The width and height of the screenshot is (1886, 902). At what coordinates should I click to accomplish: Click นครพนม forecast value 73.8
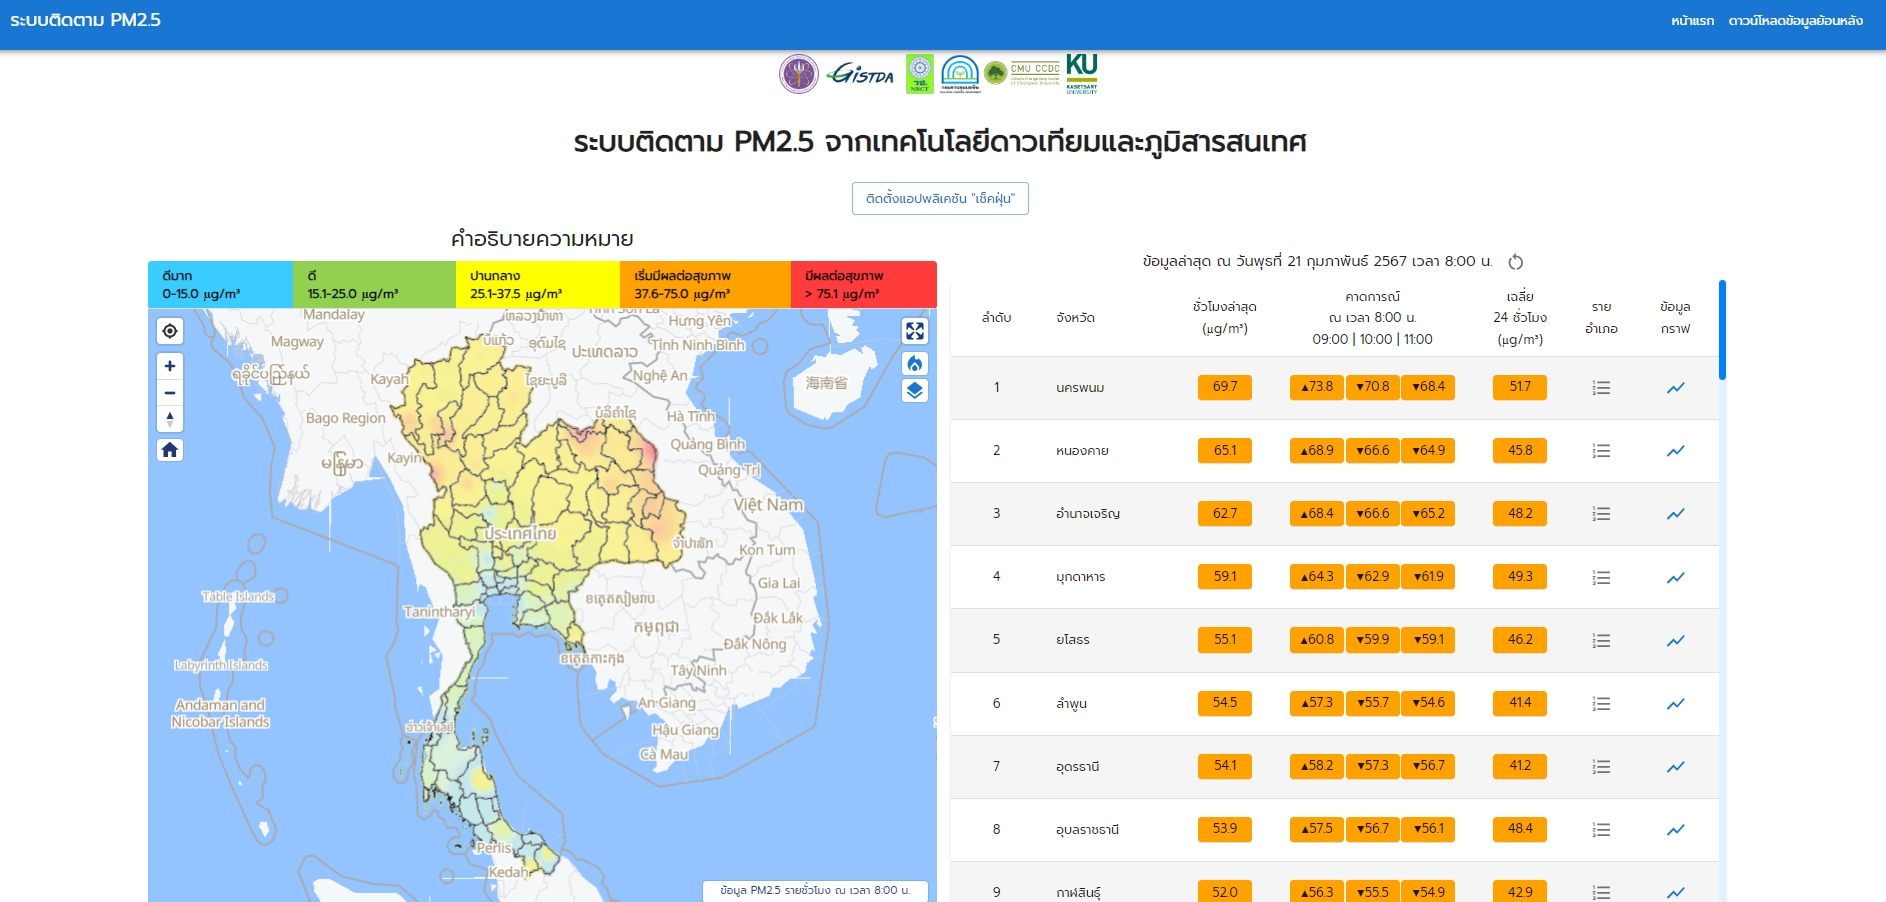pyautogui.click(x=1317, y=387)
